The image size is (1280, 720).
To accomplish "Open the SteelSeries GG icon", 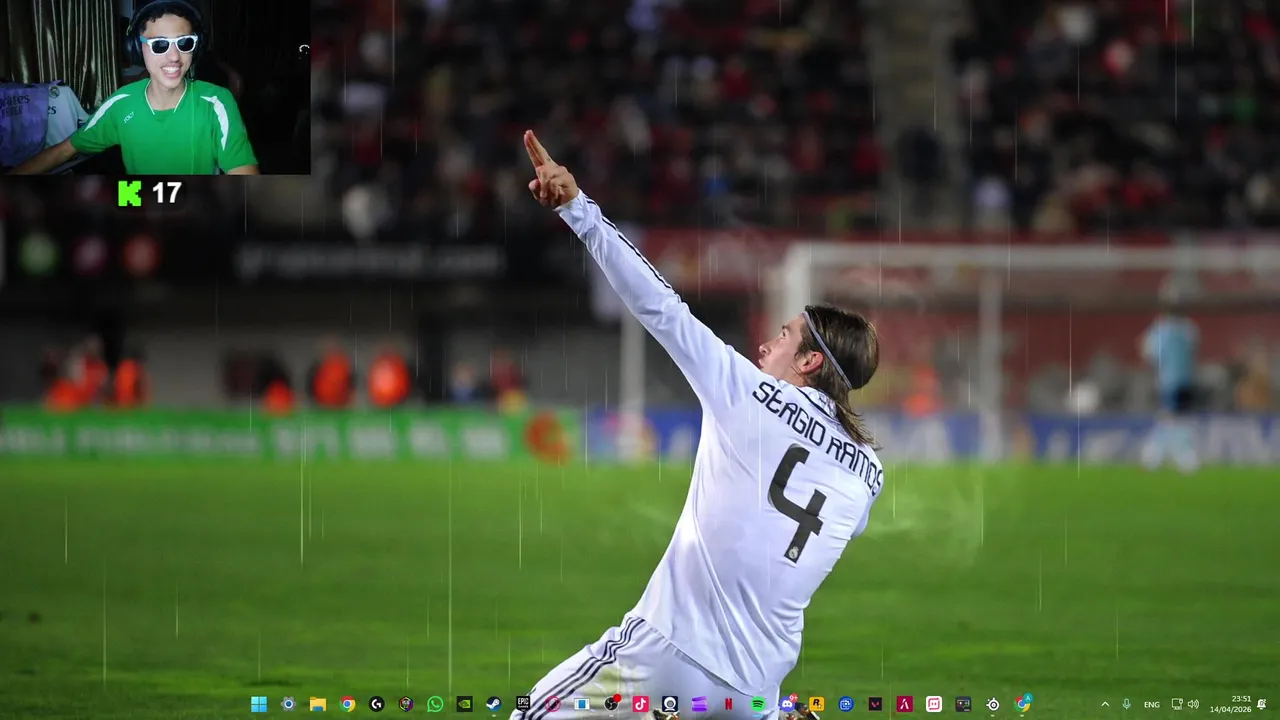I will (x=992, y=704).
